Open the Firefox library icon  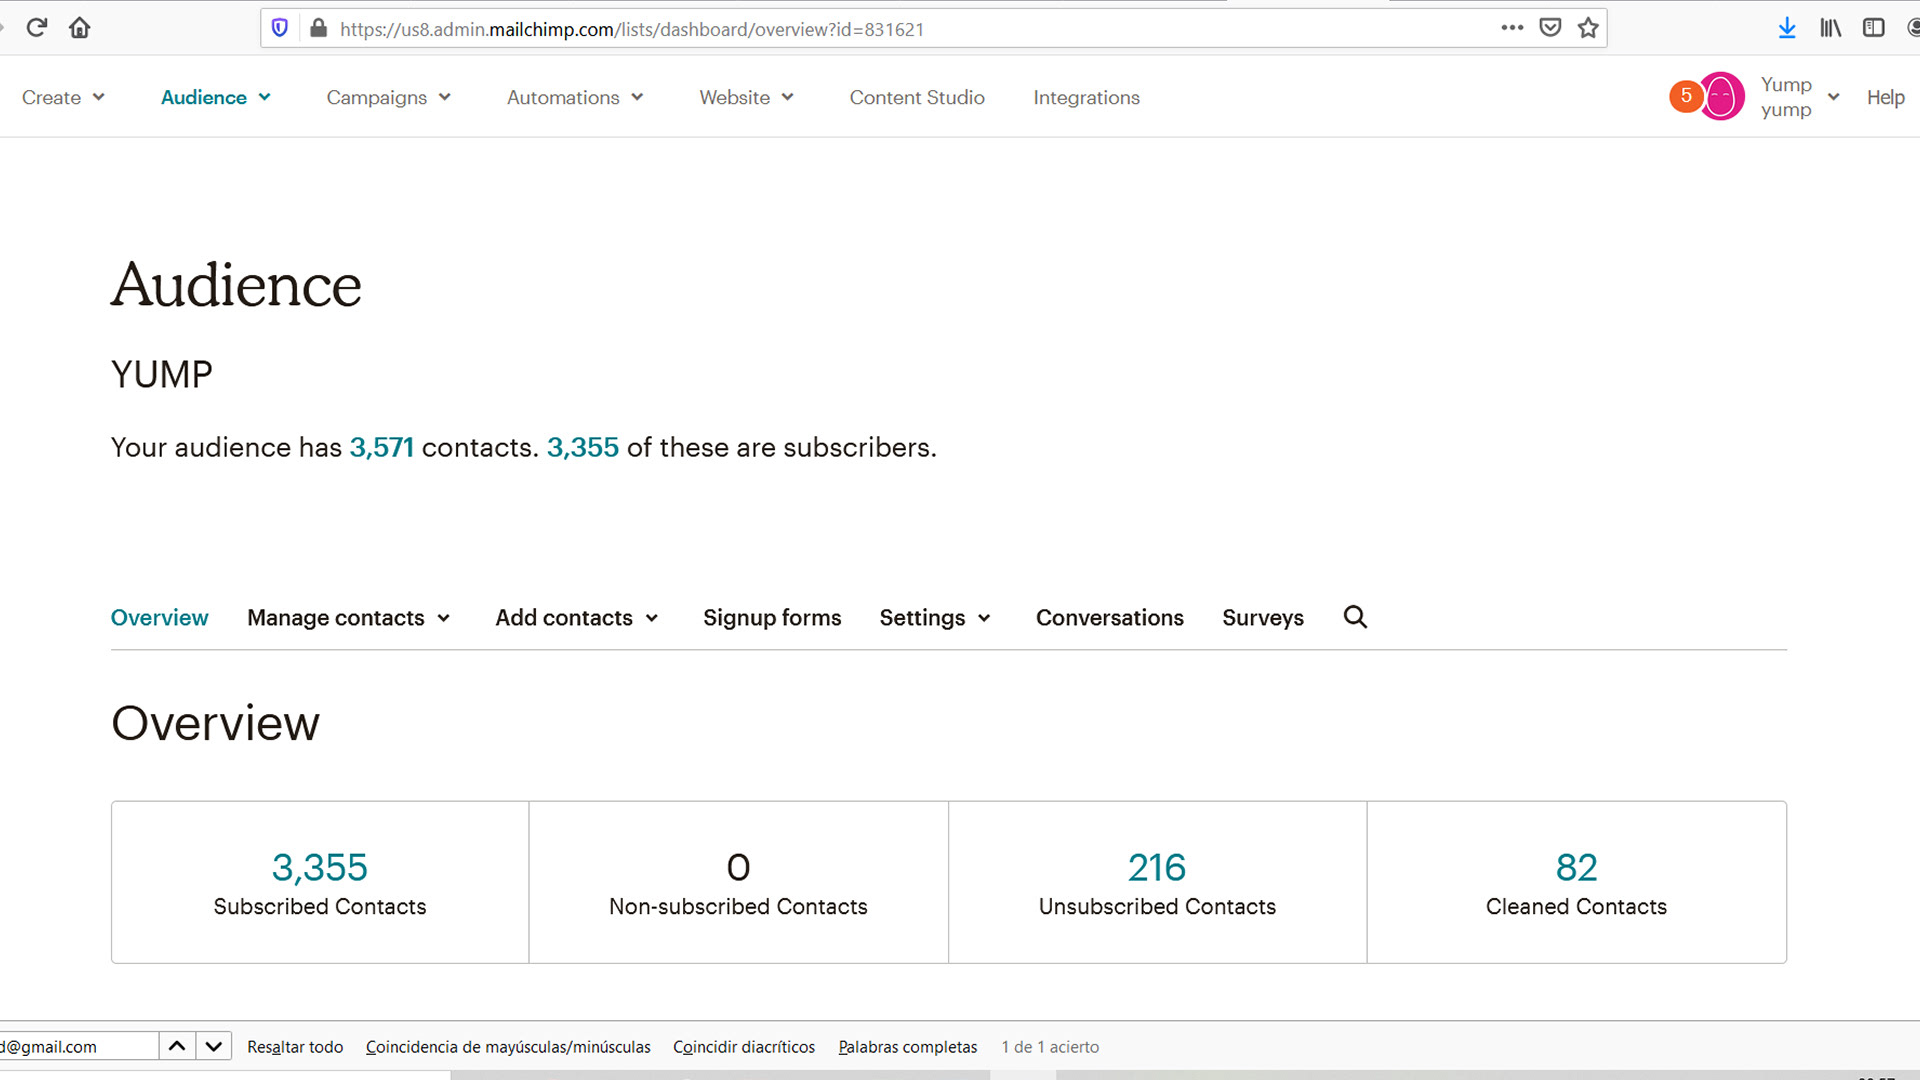click(1830, 28)
